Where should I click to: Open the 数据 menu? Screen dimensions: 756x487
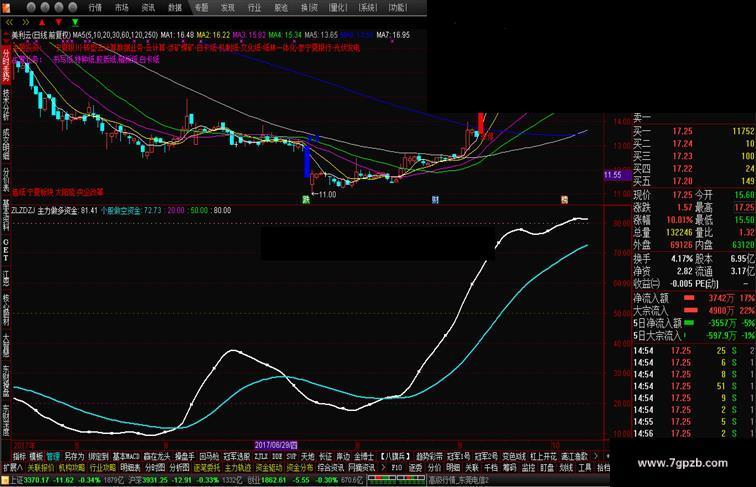point(175,8)
